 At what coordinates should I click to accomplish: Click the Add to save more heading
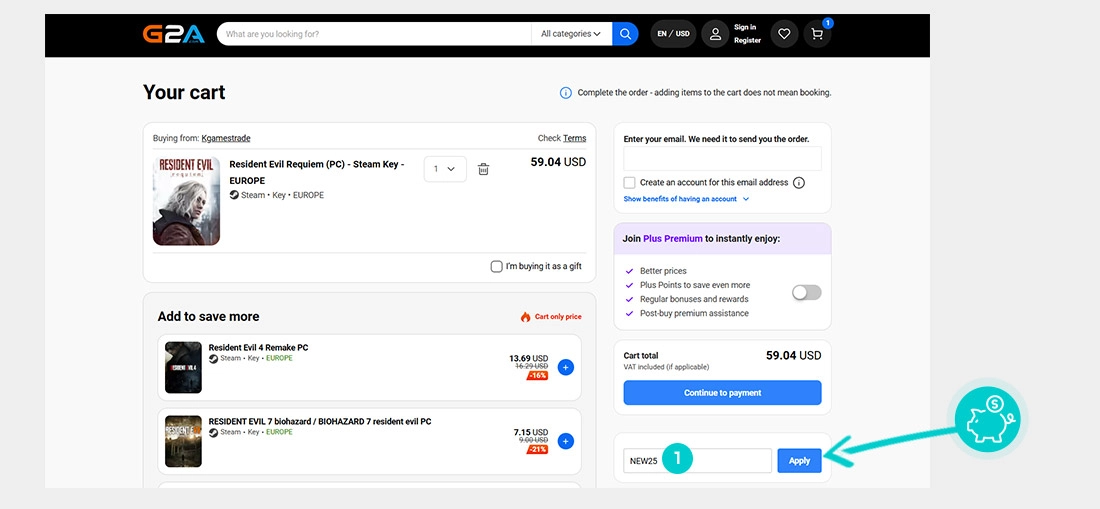pyautogui.click(x=208, y=317)
